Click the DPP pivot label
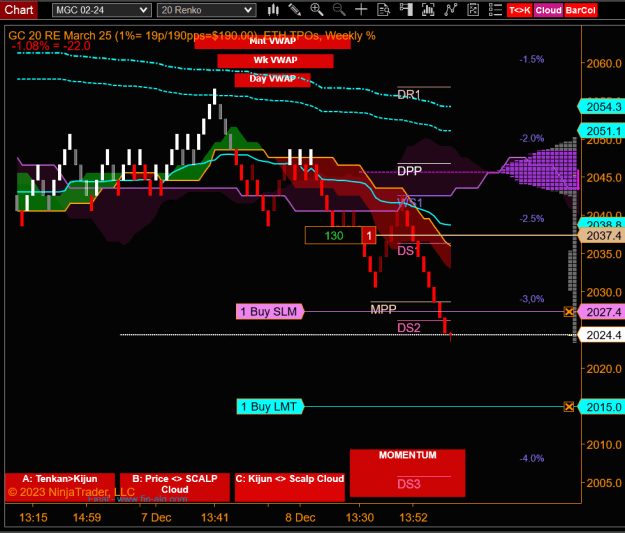625x533 pixels. [x=409, y=171]
